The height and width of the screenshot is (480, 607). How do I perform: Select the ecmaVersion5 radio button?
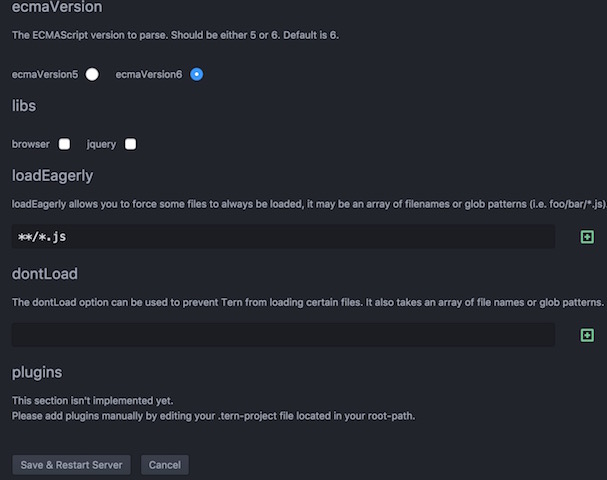coord(92,74)
